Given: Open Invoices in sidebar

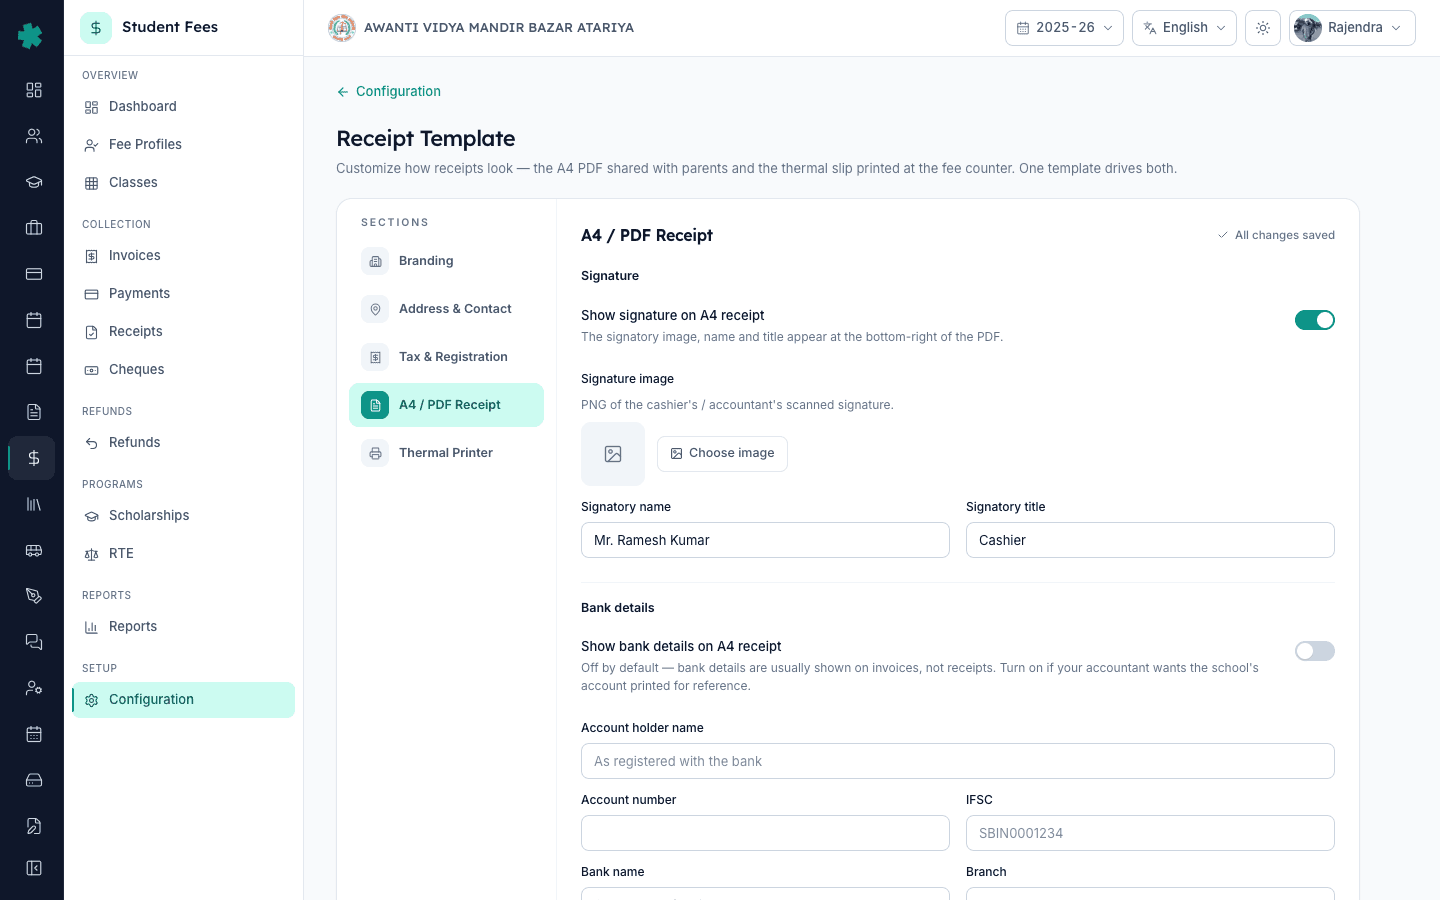Looking at the screenshot, I should (183, 256).
